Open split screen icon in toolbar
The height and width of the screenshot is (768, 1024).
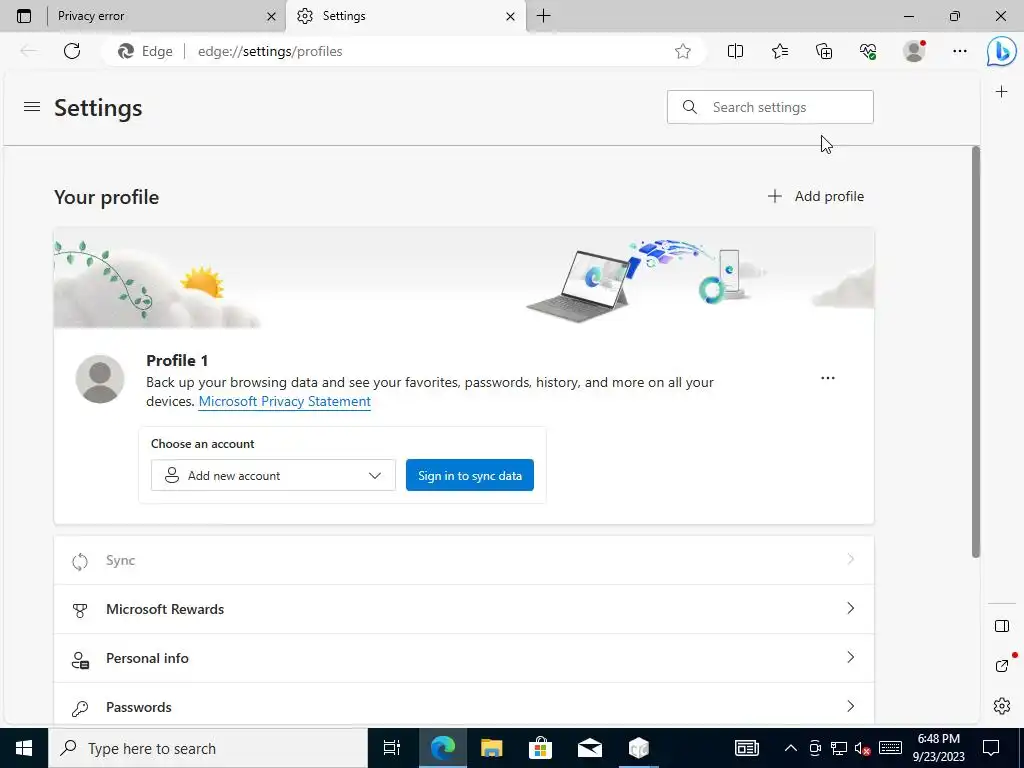tap(735, 52)
